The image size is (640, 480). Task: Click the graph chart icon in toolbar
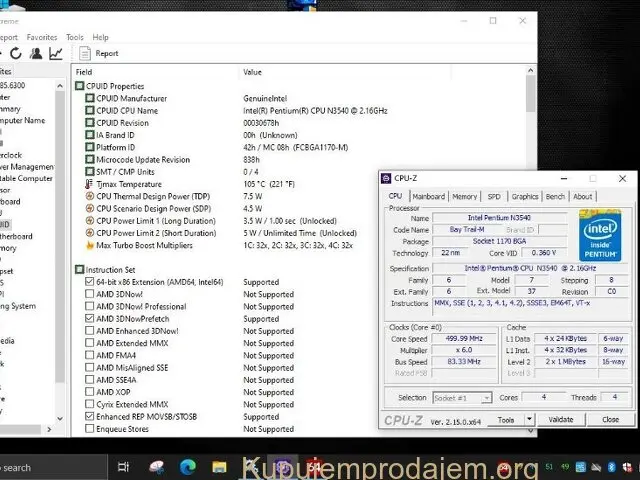tap(56, 53)
